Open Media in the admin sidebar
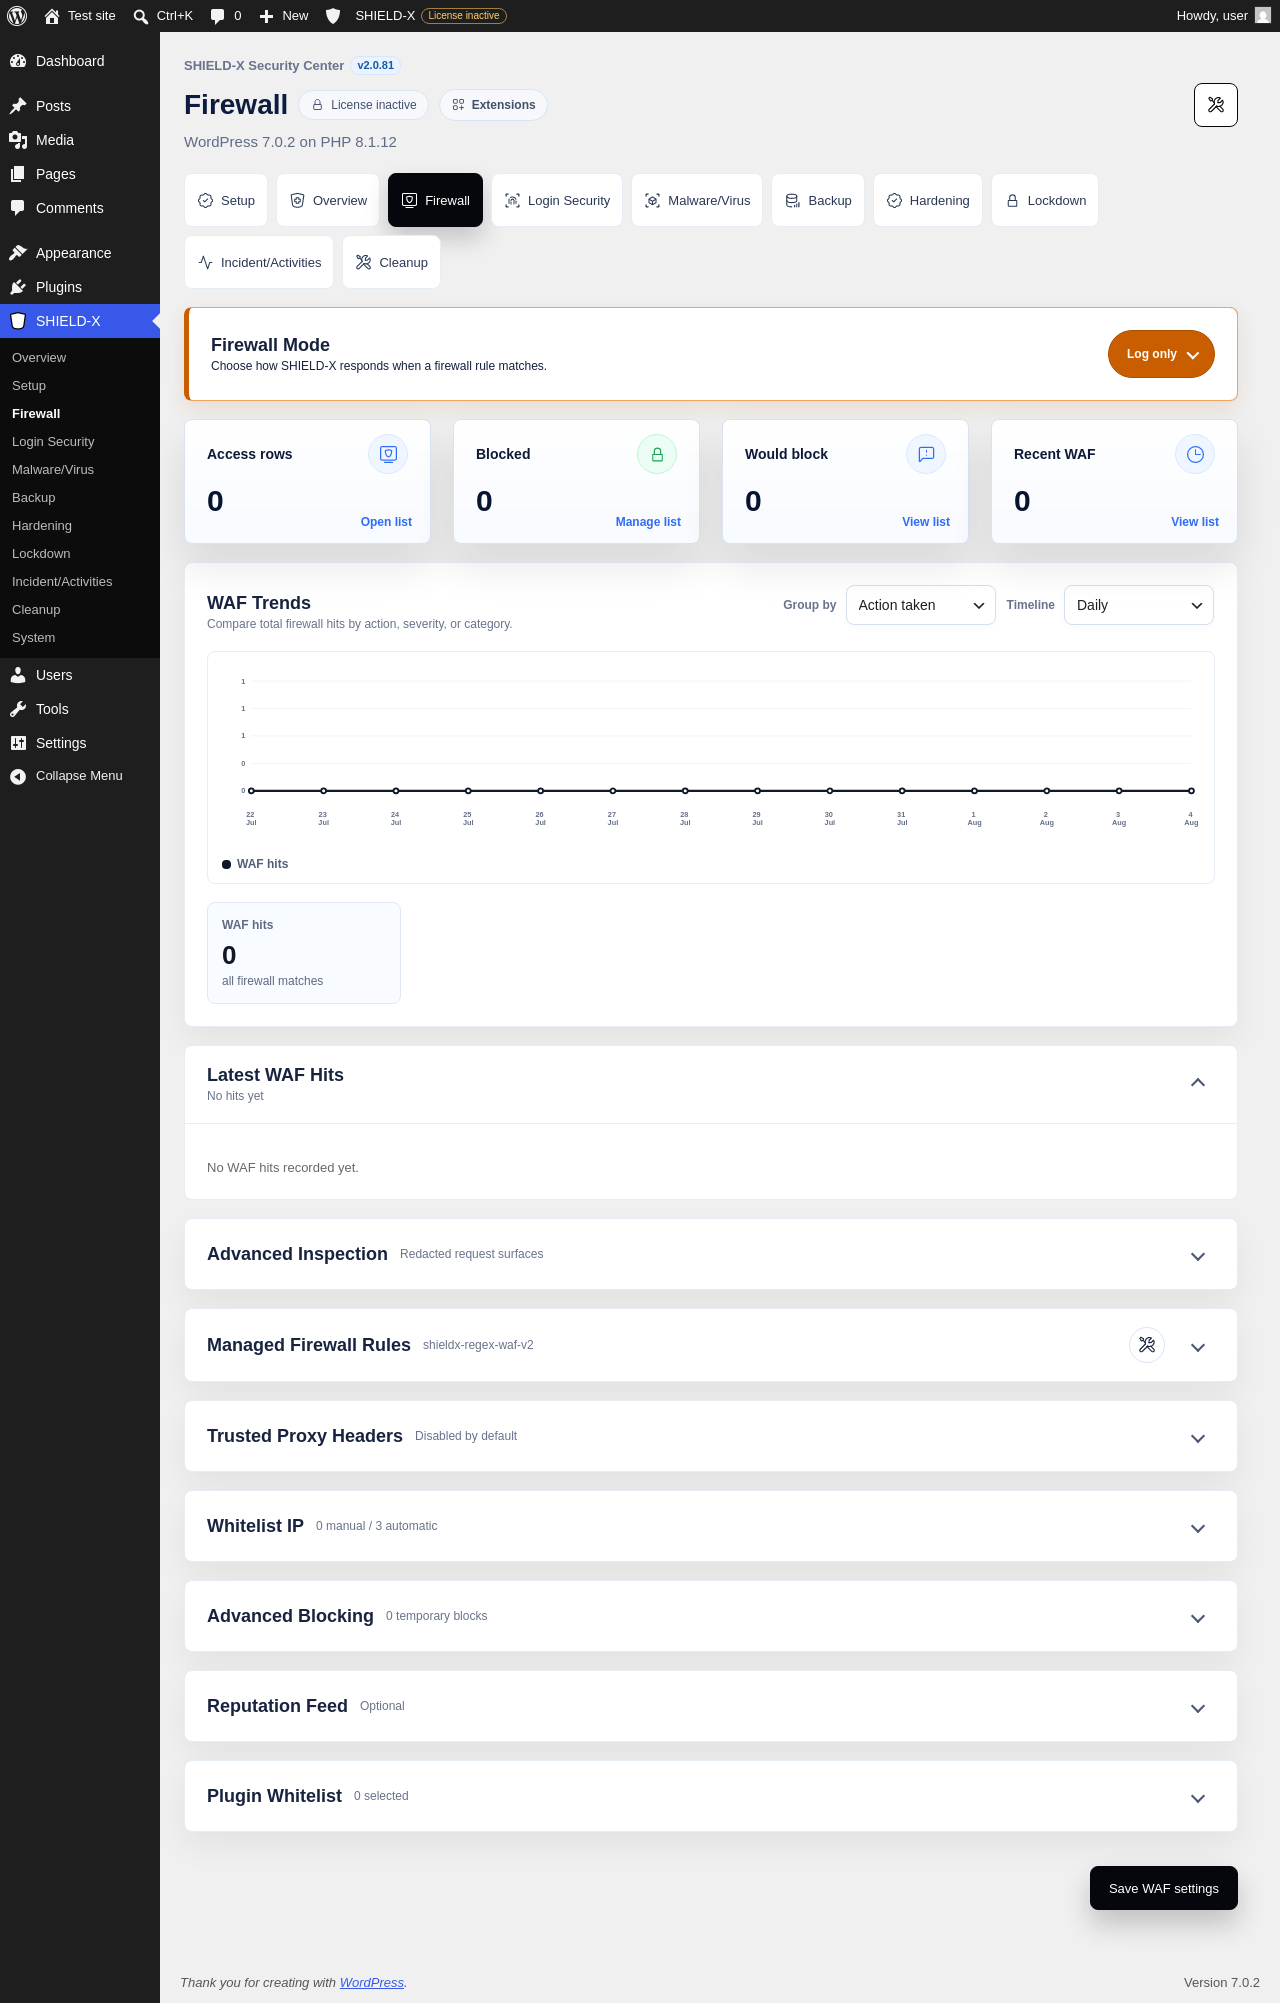1280x2003 pixels. (80, 140)
